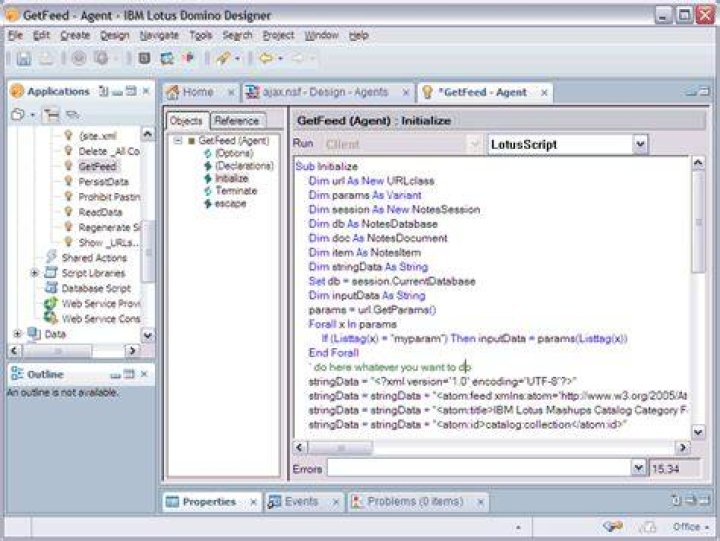Minimize the Applications panel
This screenshot has width=720, height=541.
pos(118,92)
